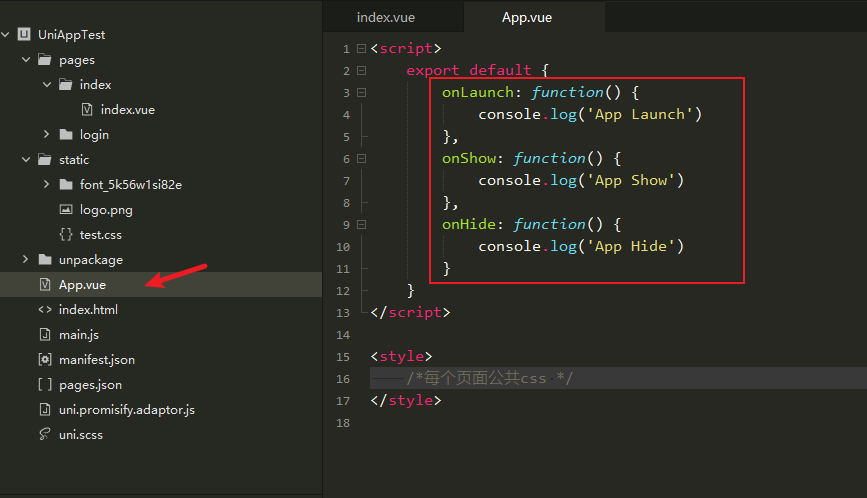Select the pages folder label
This screenshot has width=867, height=498.
[x=77, y=60]
